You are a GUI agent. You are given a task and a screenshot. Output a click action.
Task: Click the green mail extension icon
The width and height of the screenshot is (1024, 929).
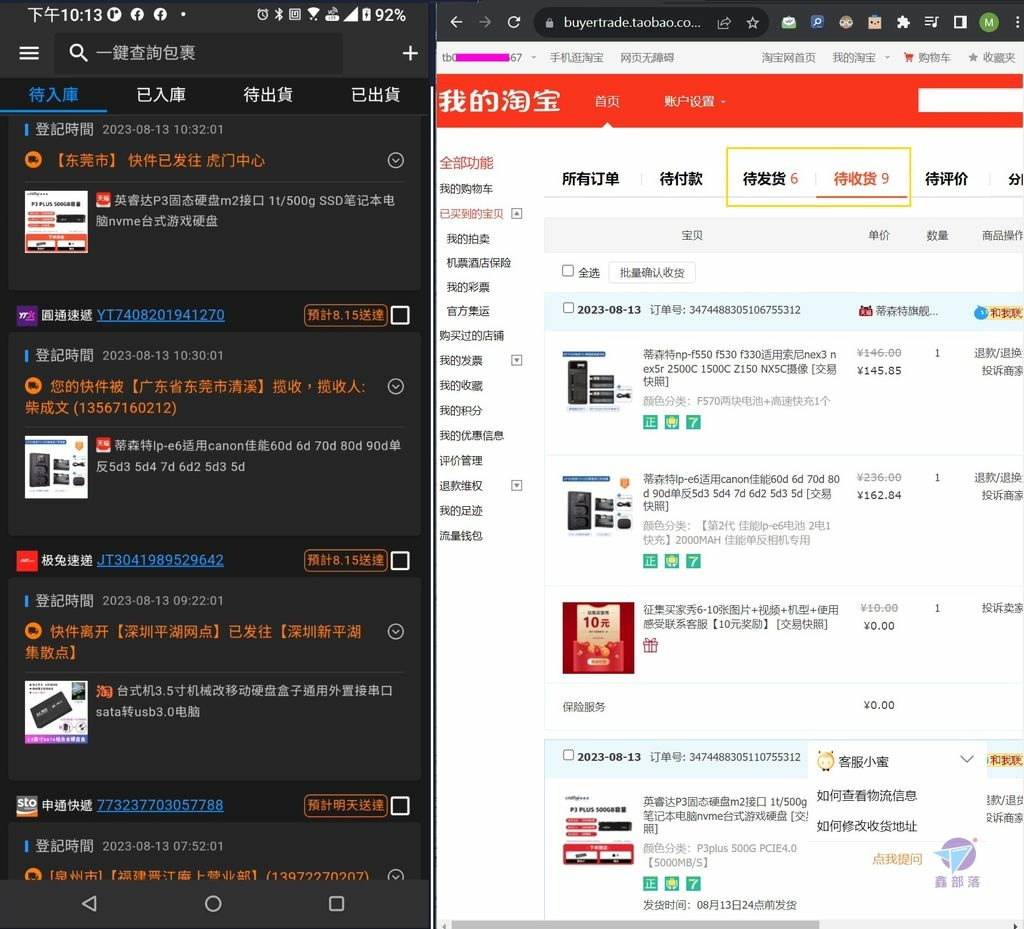pos(789,22)
